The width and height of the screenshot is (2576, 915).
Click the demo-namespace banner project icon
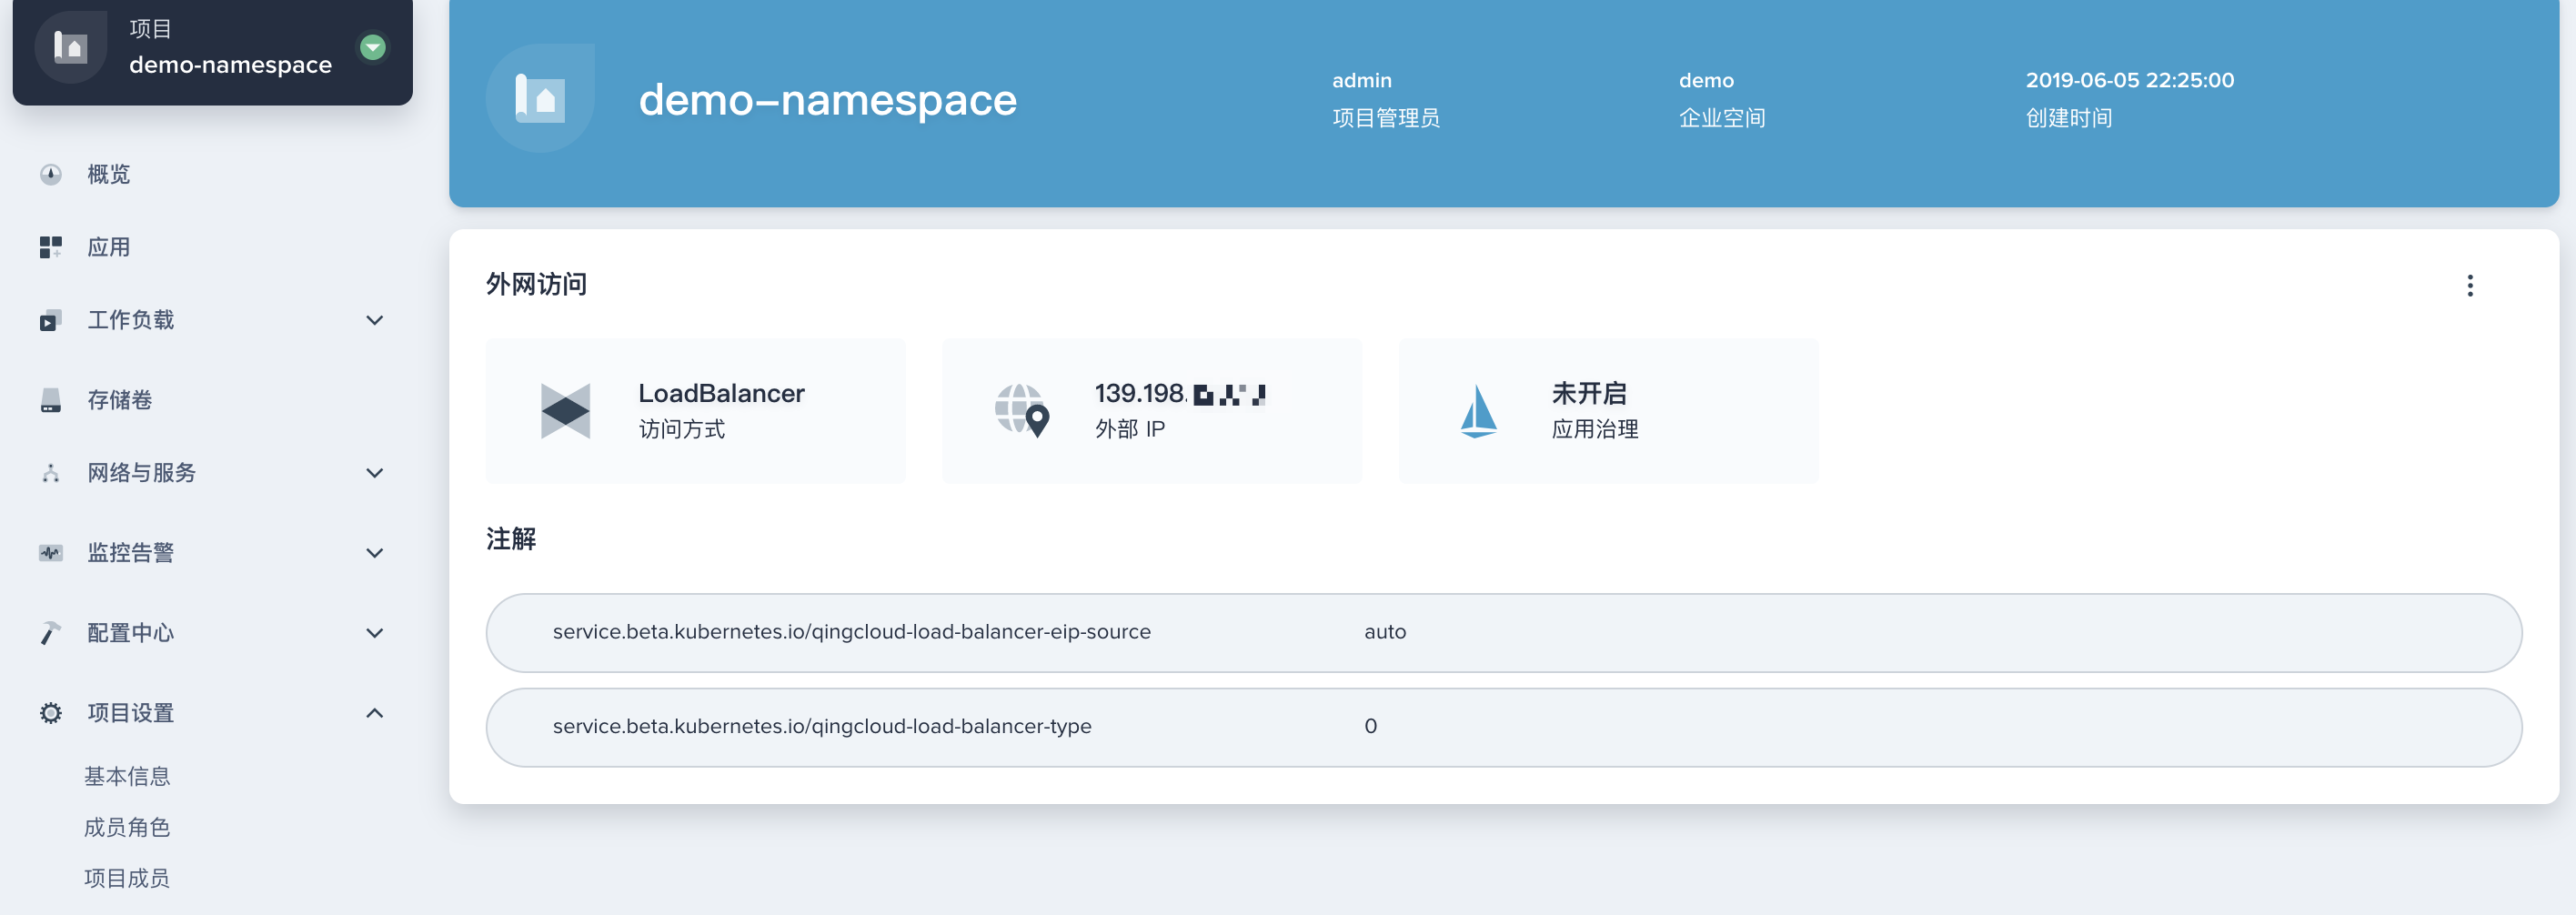(x=540, y=98)
